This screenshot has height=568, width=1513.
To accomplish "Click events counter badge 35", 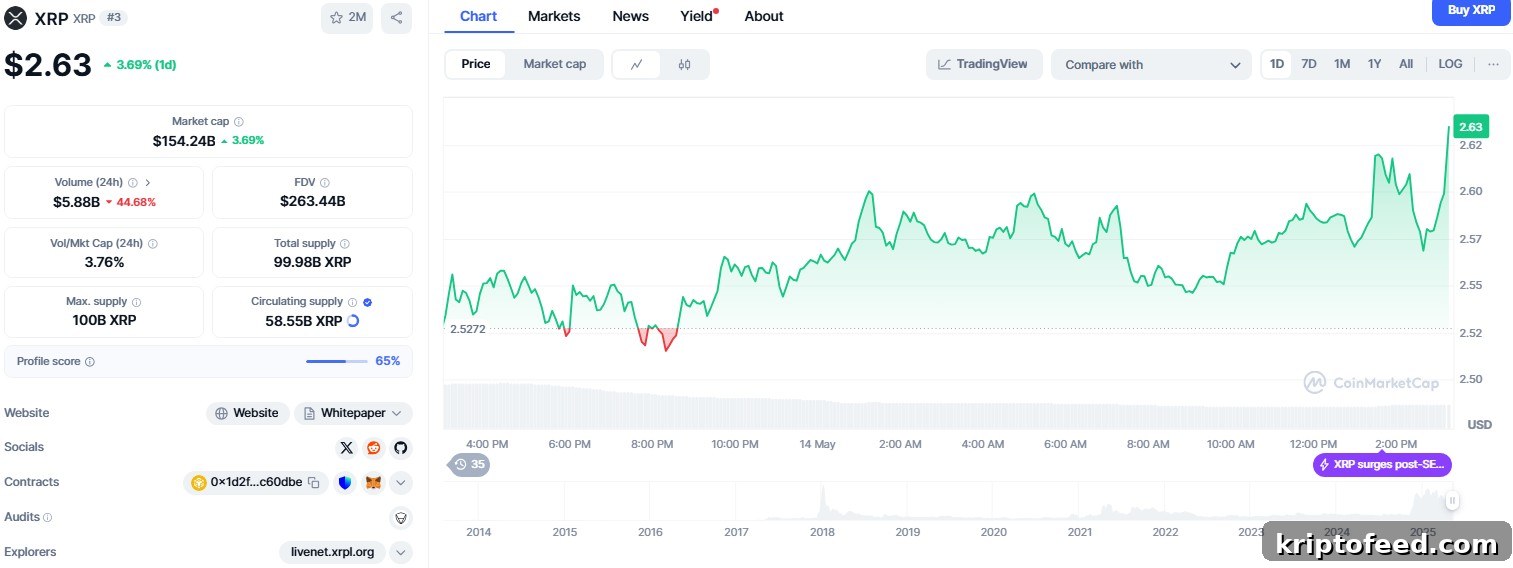I will pyautogui.click(x=469, y=464).
